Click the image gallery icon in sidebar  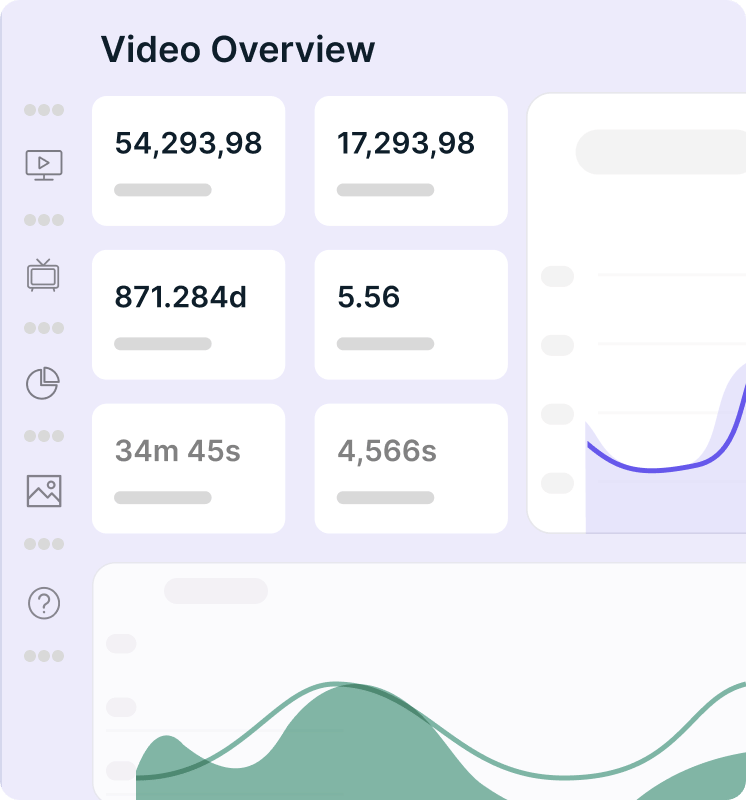point(44,491)
